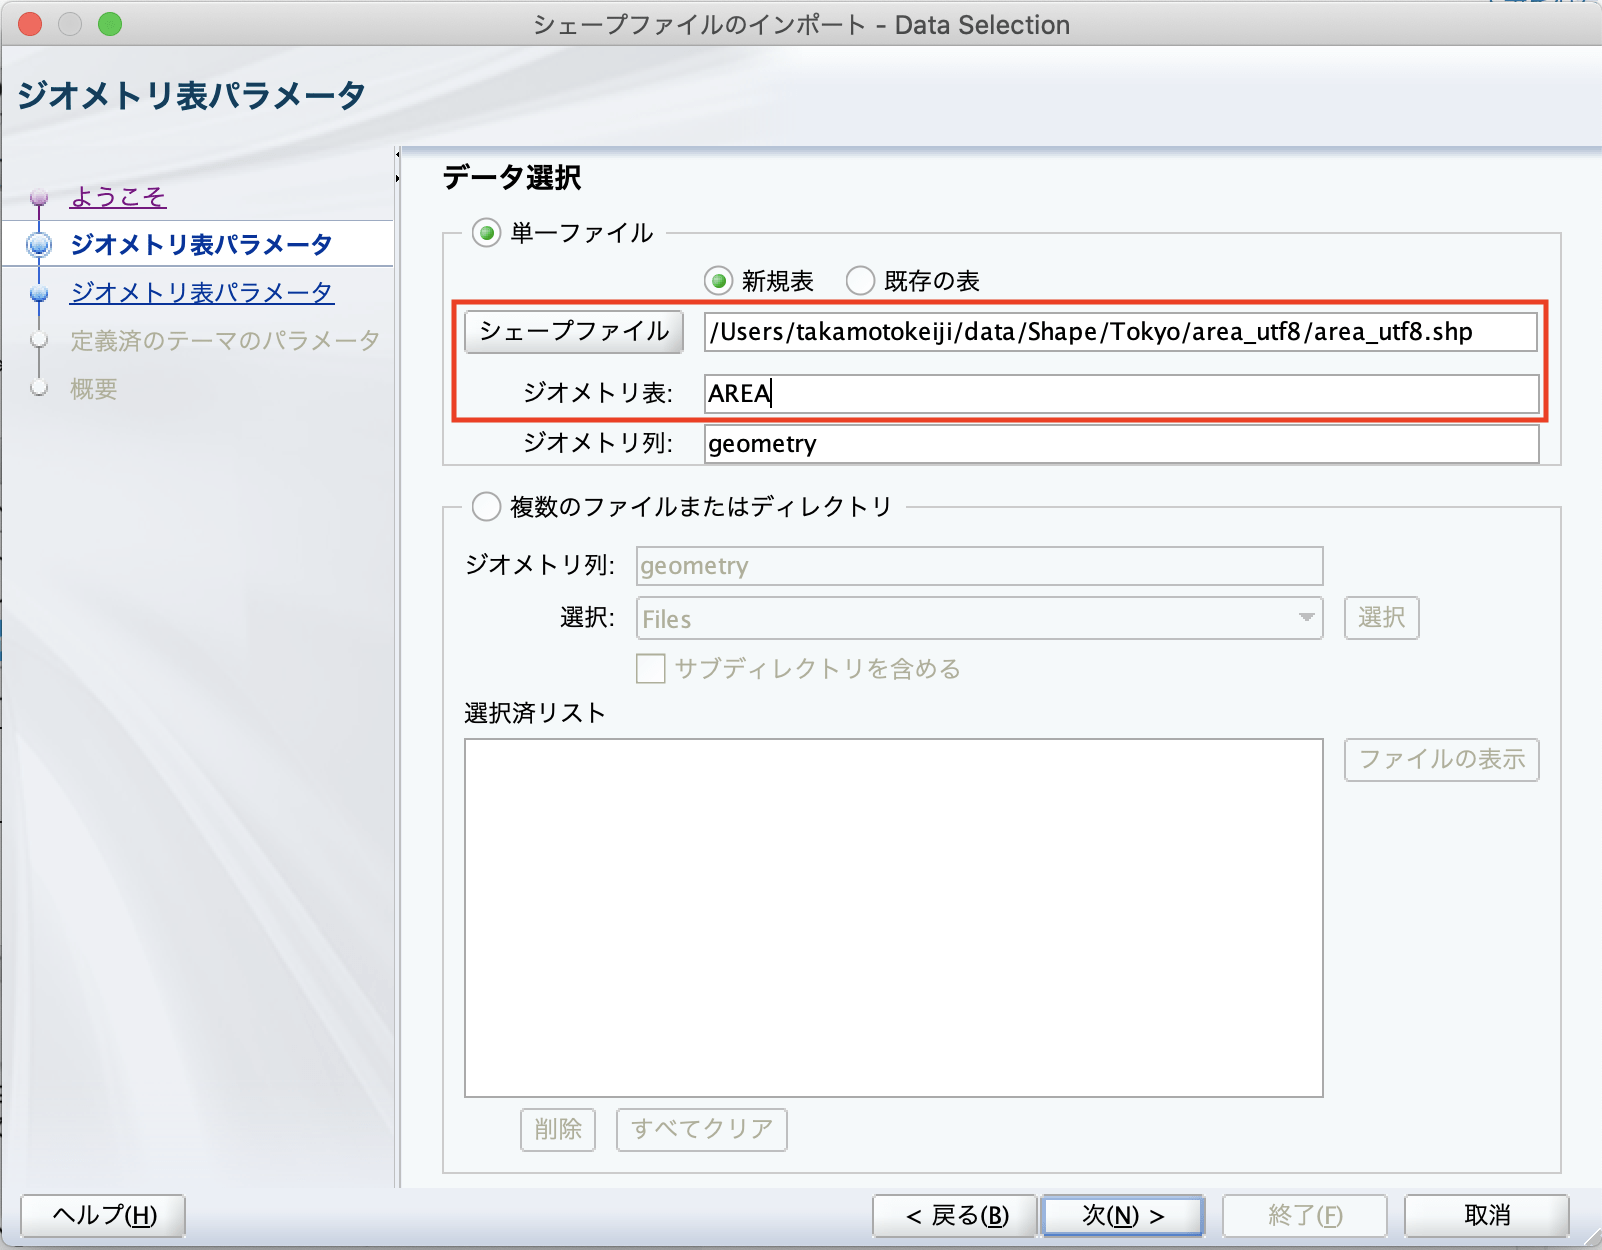Click the すべてクリア button
Image resolution: width=1602 pixels, height=1250 pixels.
[702, 1130]
